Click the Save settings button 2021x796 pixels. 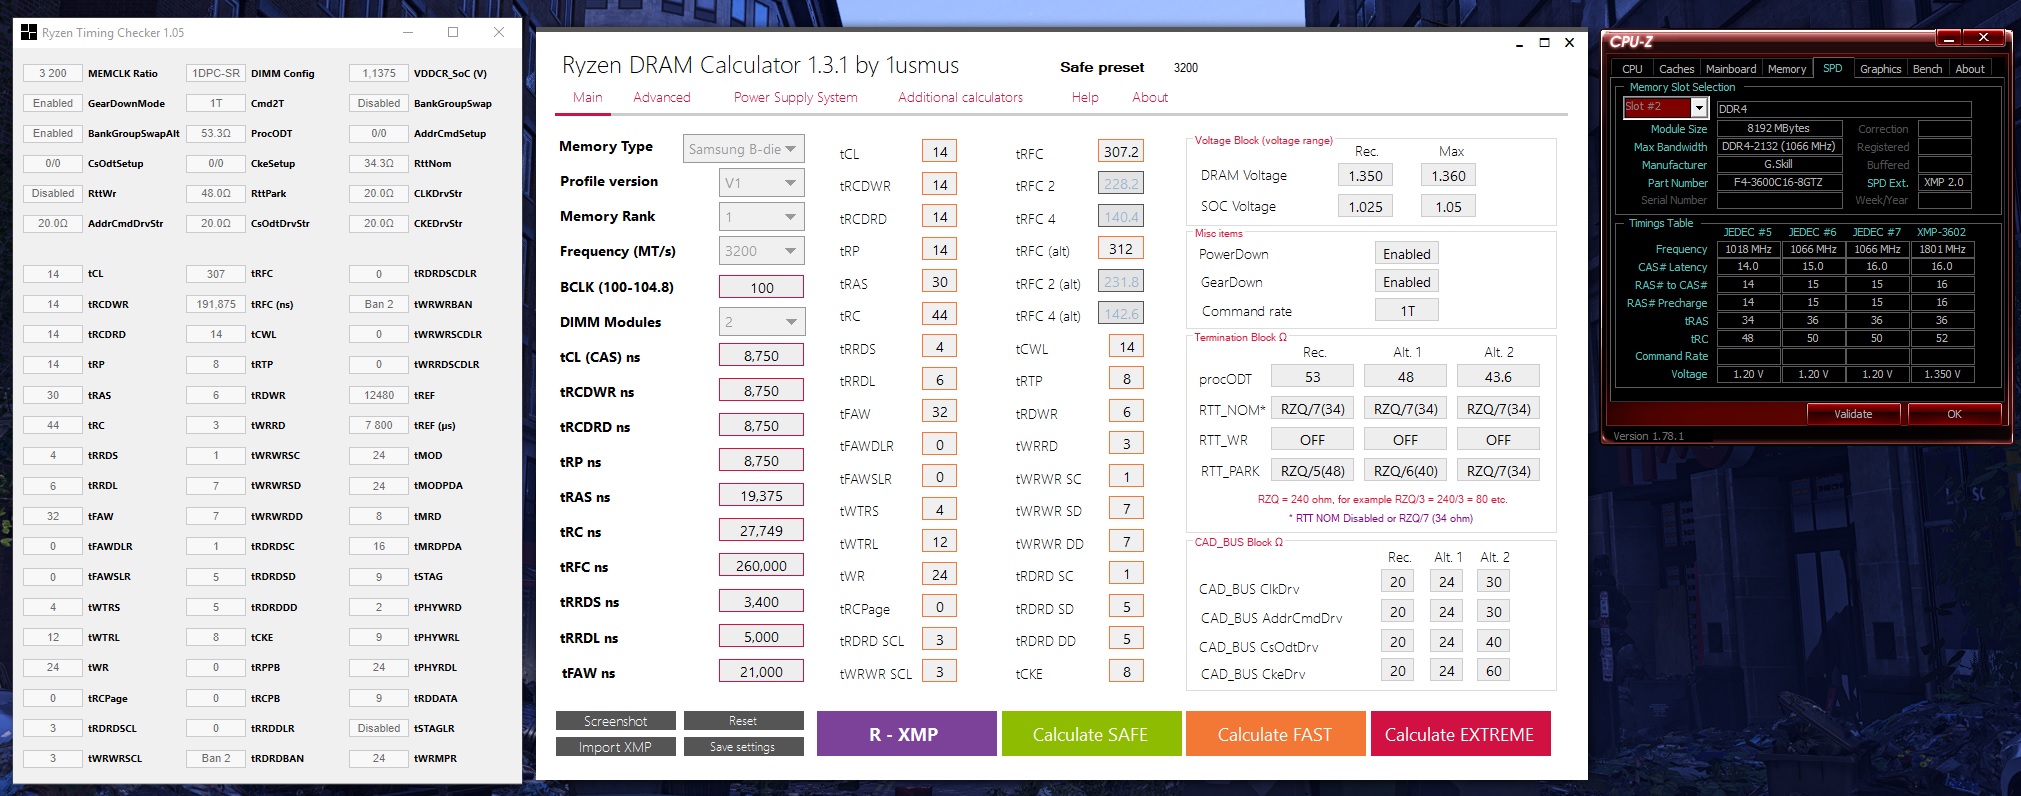(743, 747)
